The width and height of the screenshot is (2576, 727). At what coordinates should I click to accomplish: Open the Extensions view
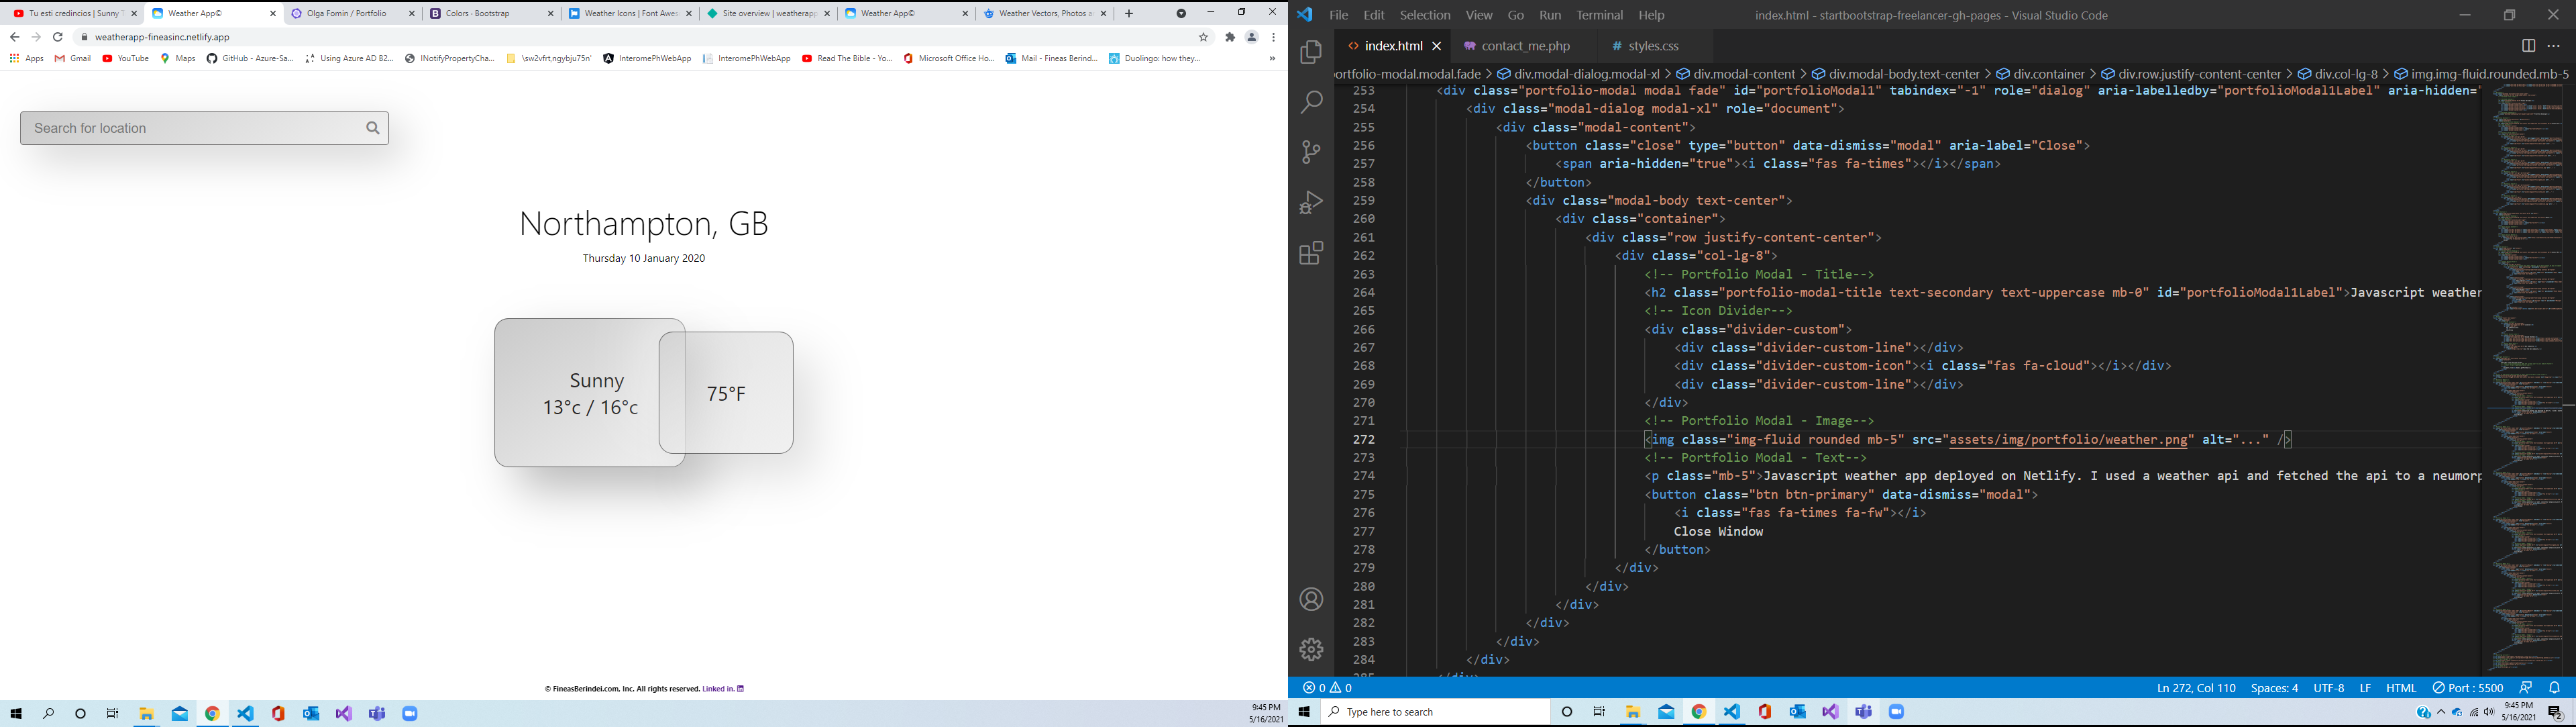(x=1311, y=253)
